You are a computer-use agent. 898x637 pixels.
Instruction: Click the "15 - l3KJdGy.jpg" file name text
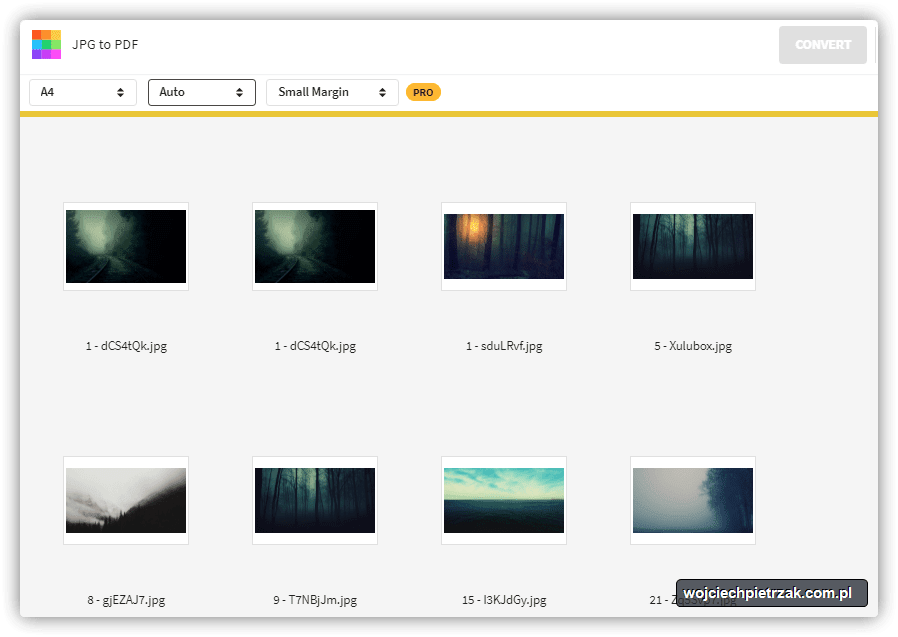(x=504, y=601)
